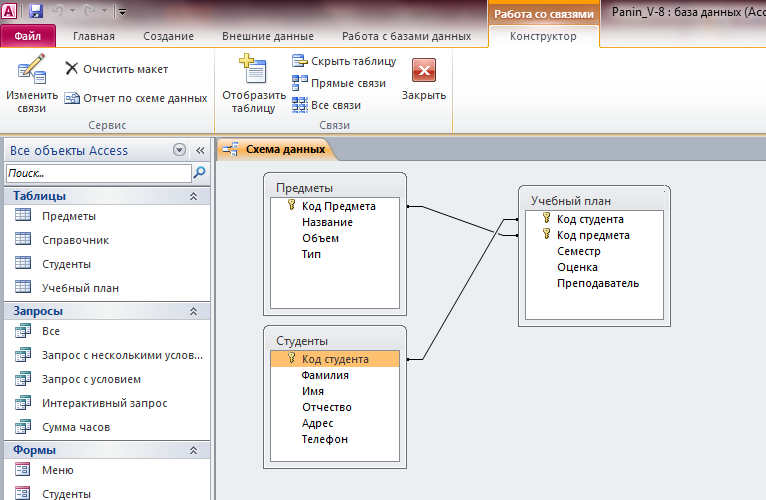
Task: Open the Внешние данные tab
Action: pos(268,36)
